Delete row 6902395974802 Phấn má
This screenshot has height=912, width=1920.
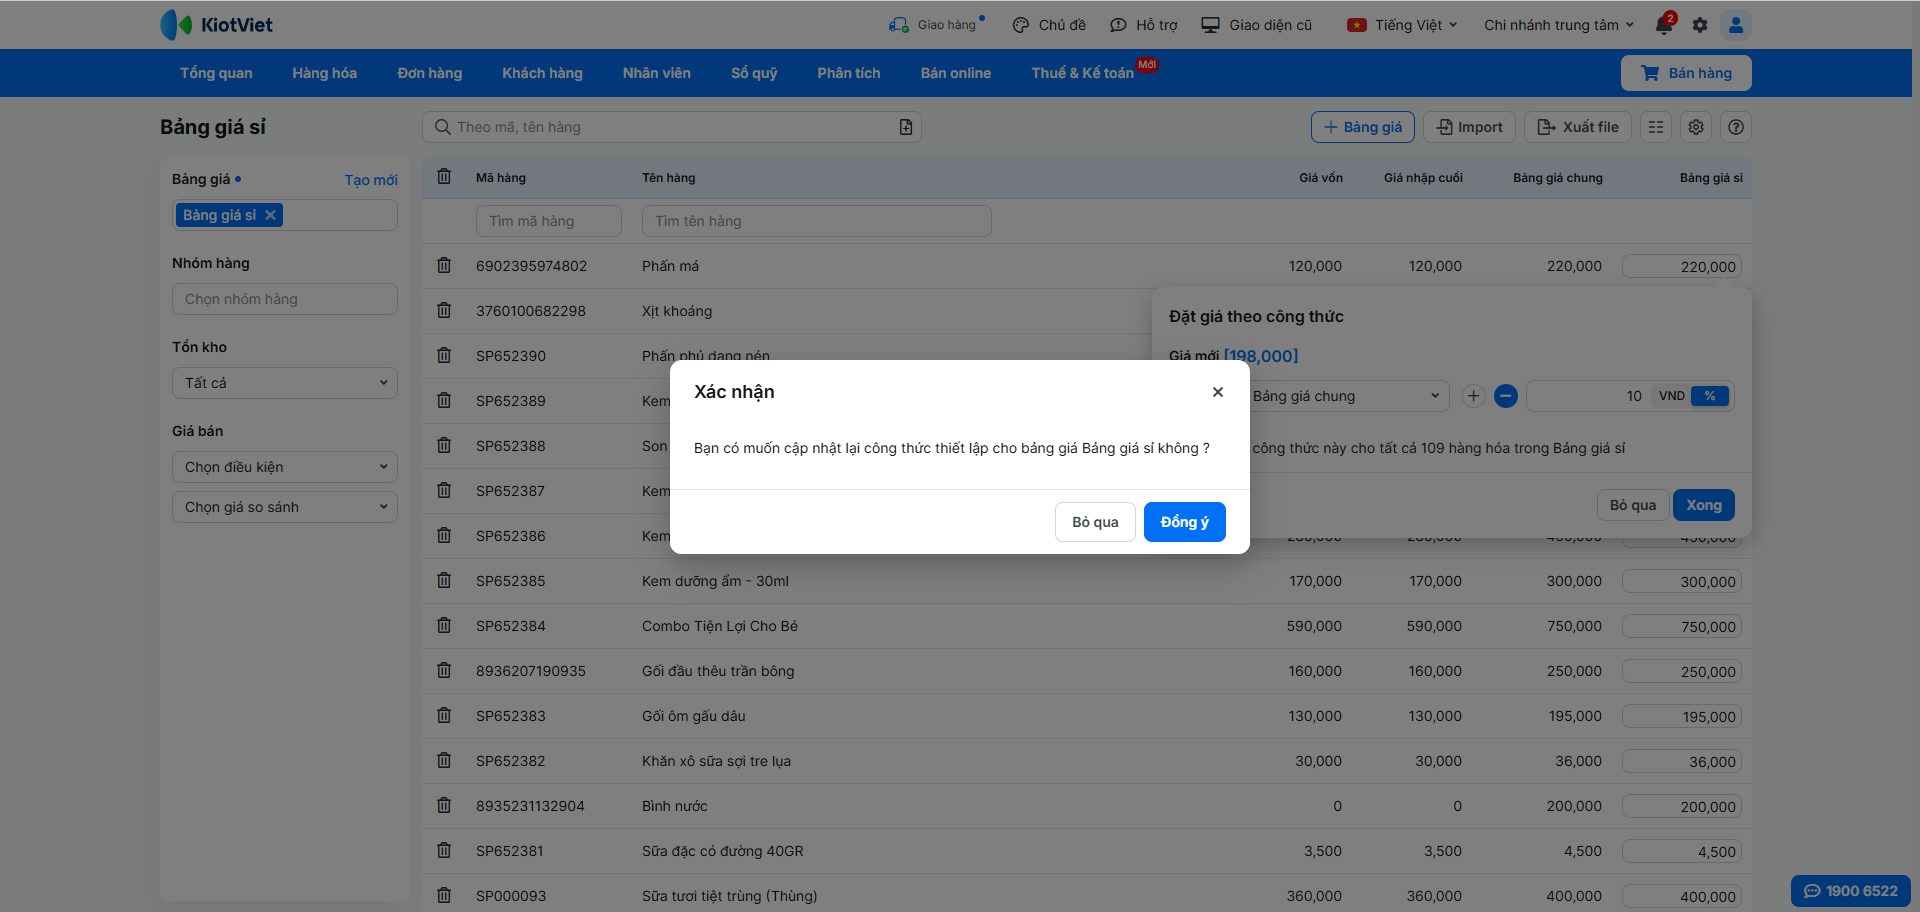444,265
